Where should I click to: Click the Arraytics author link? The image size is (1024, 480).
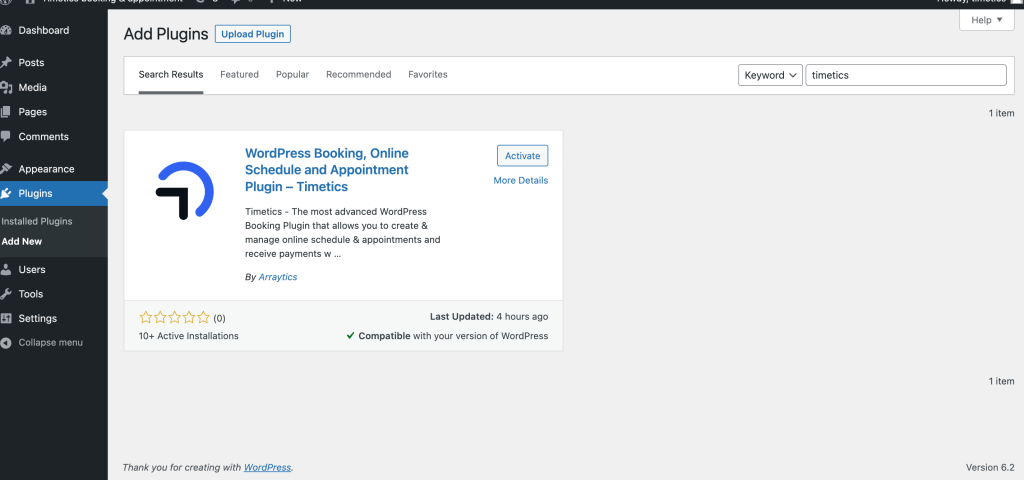click(278, 277)
